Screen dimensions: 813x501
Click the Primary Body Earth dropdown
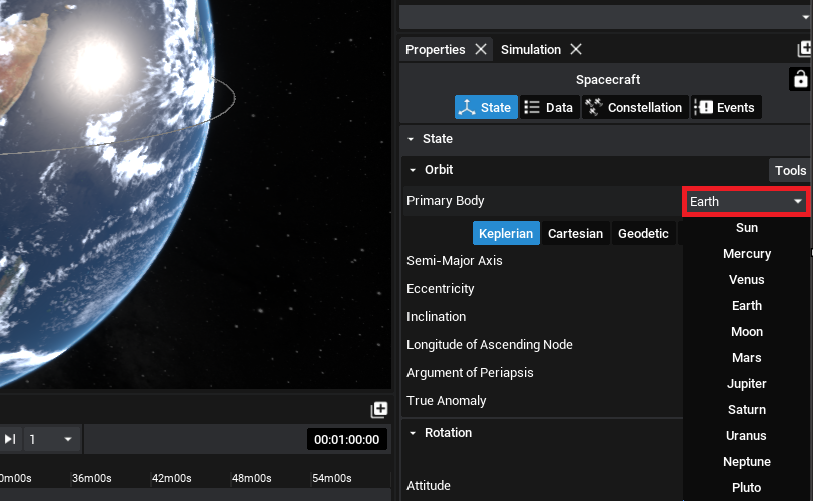tap(746, 201)
